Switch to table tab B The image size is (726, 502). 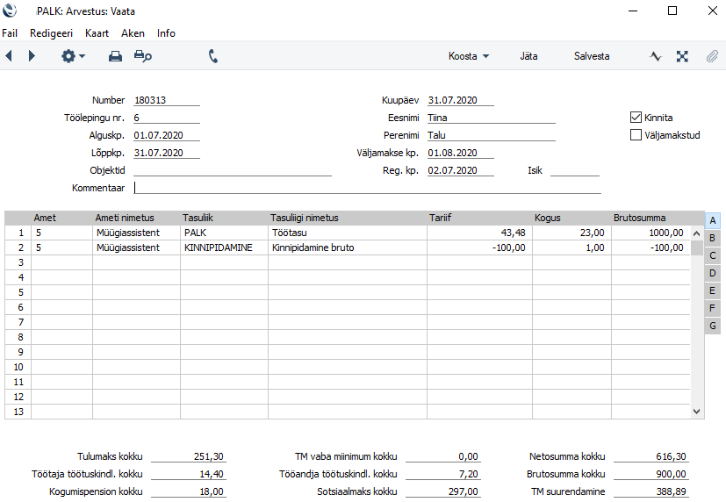pos(713,238)
